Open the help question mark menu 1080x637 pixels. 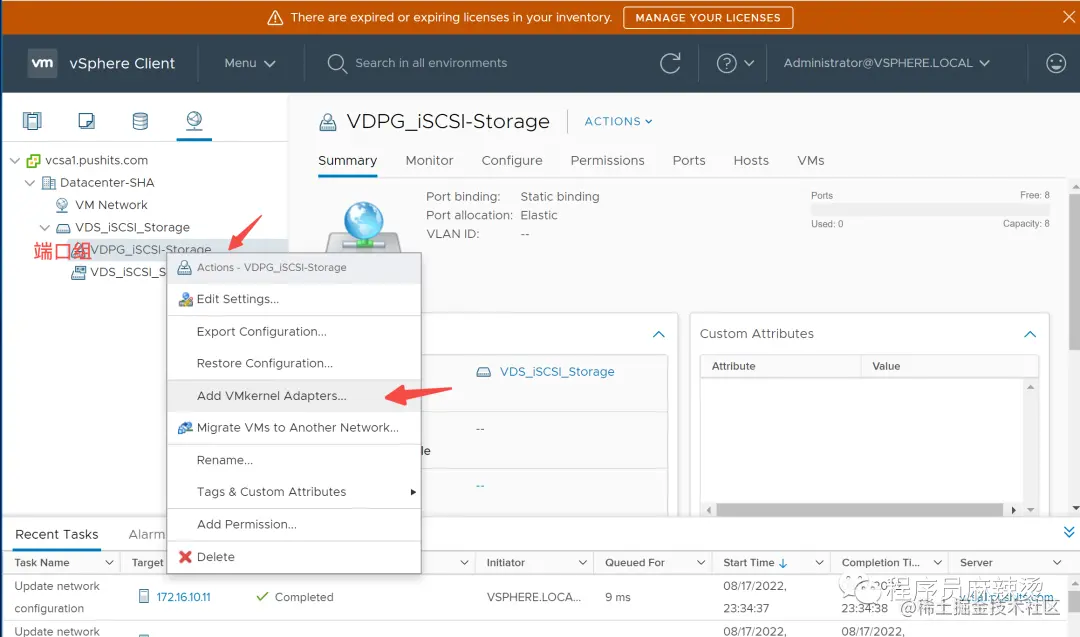tap(735, 63)
